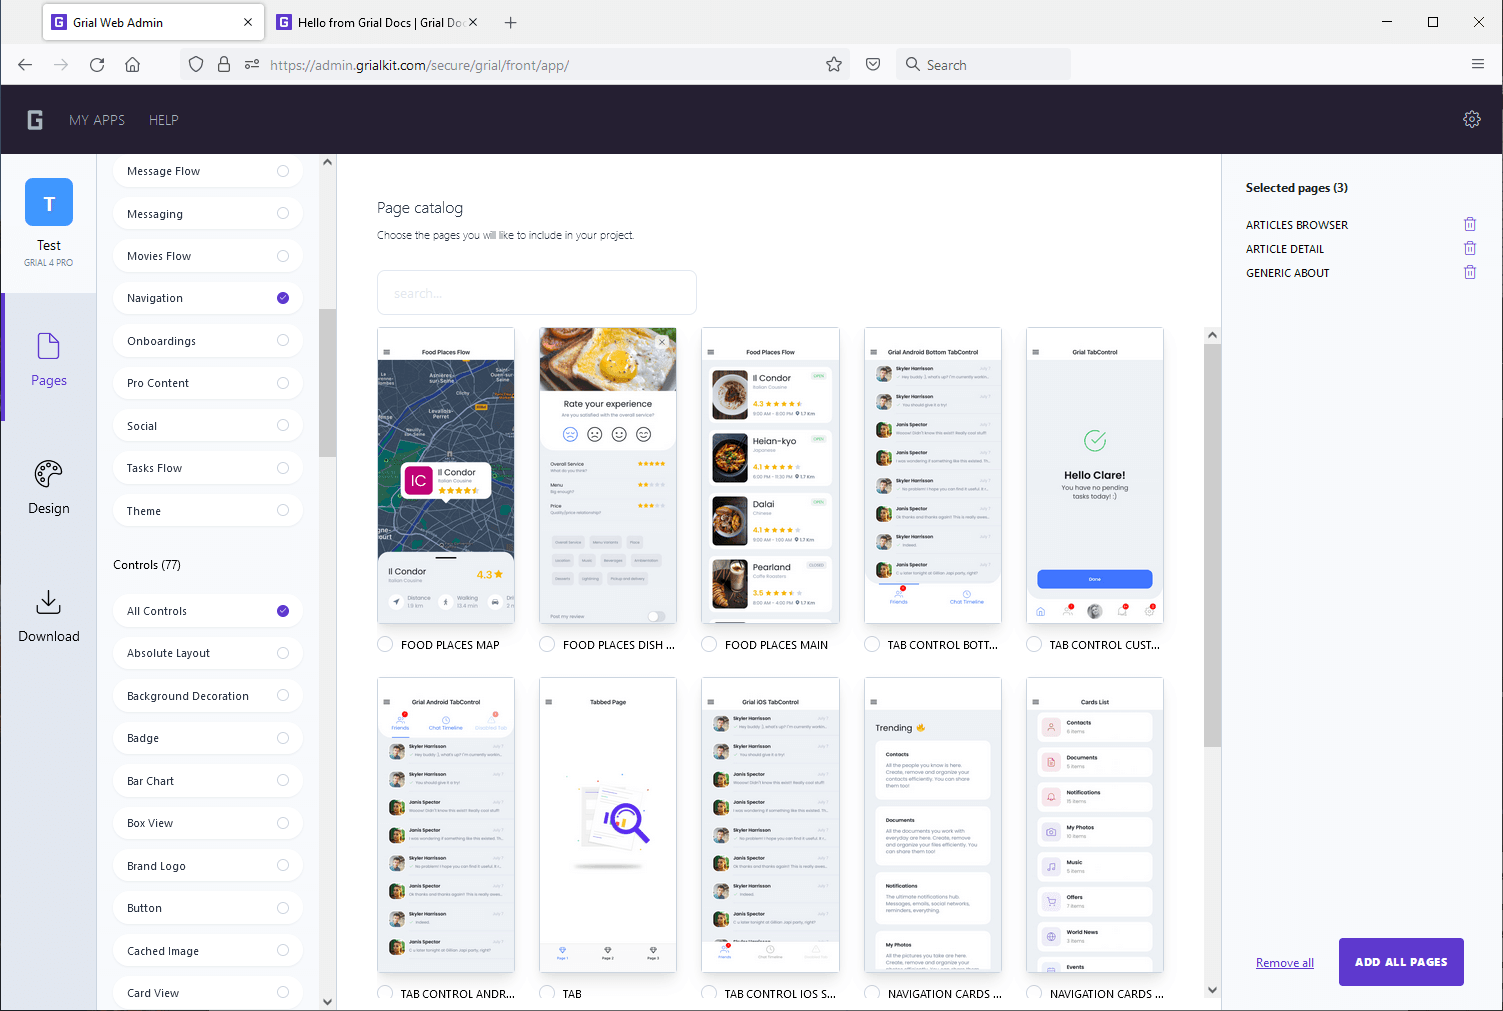Select the Design sidebar icon
The width and height of the screenshot is (1503, 1011).
click(x=48, y=486)
